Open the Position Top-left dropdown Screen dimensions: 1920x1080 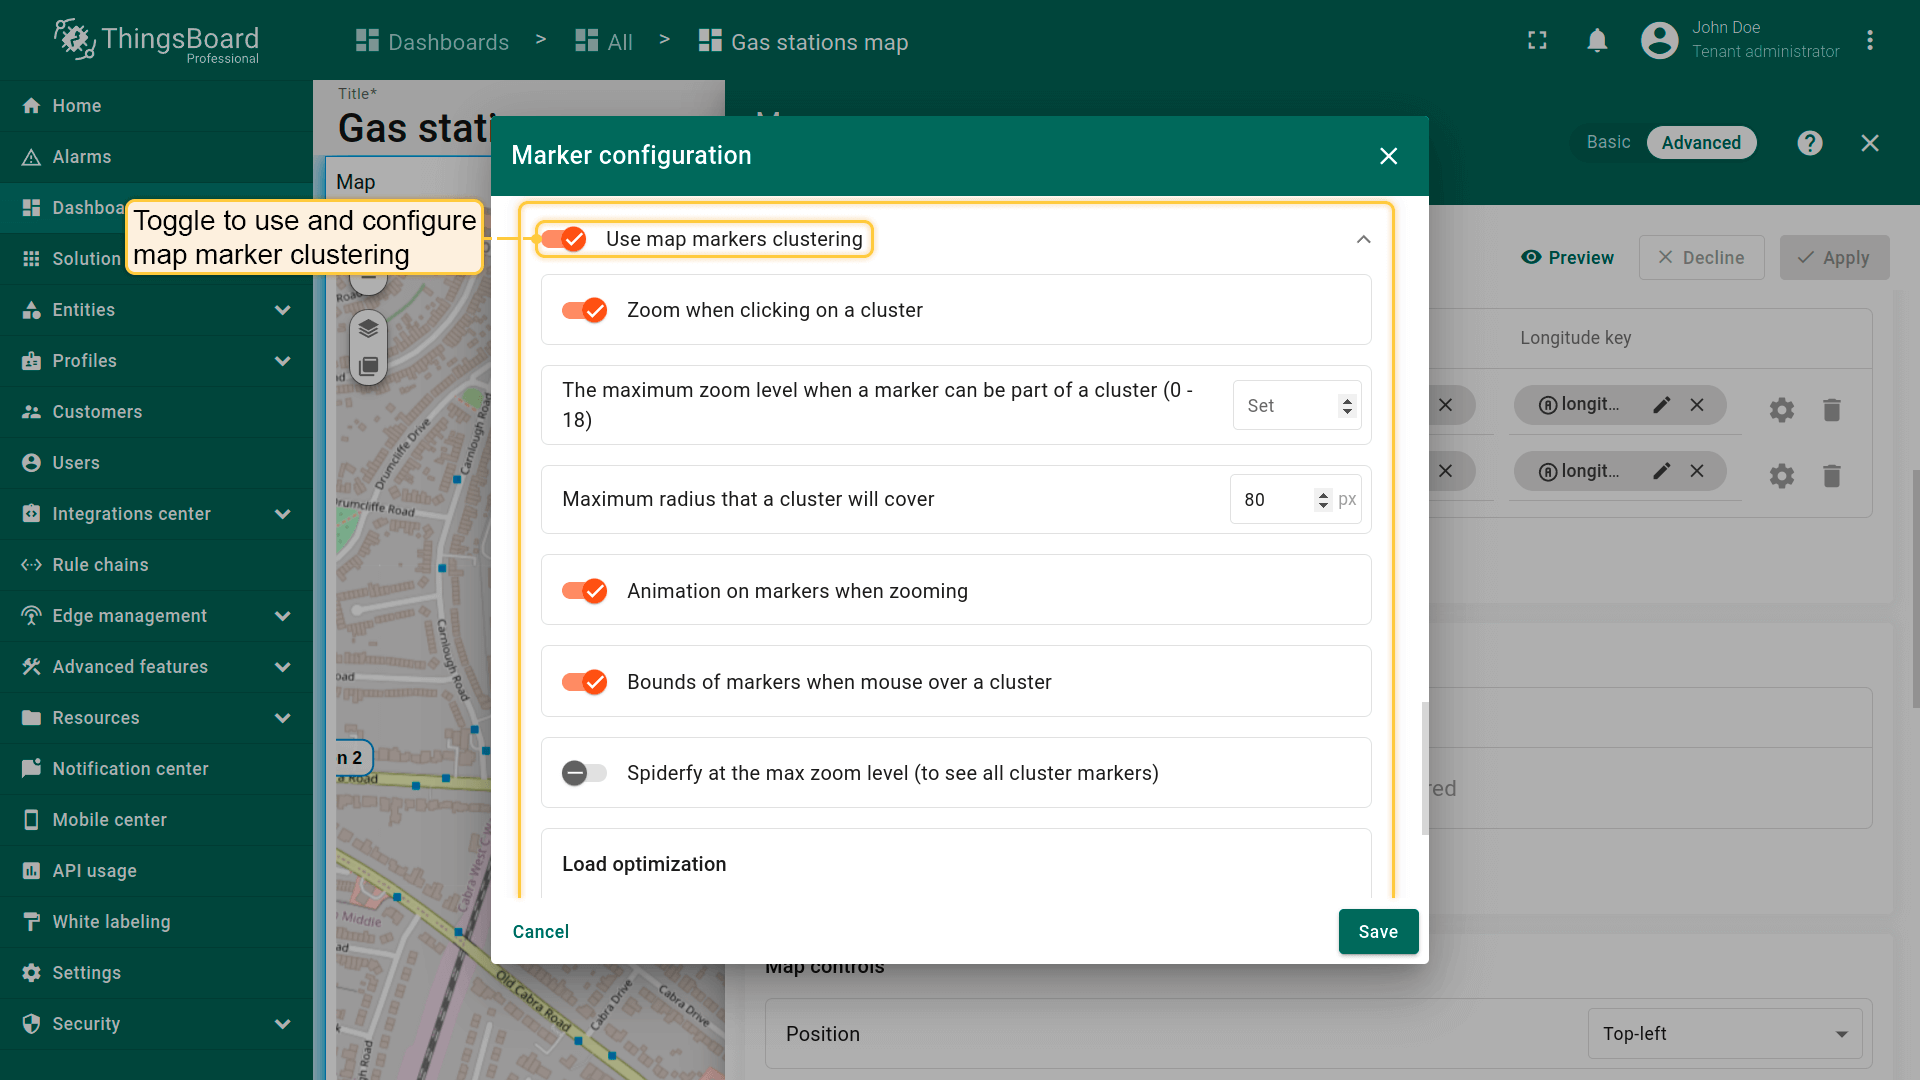click(x=1724, y=1034)
